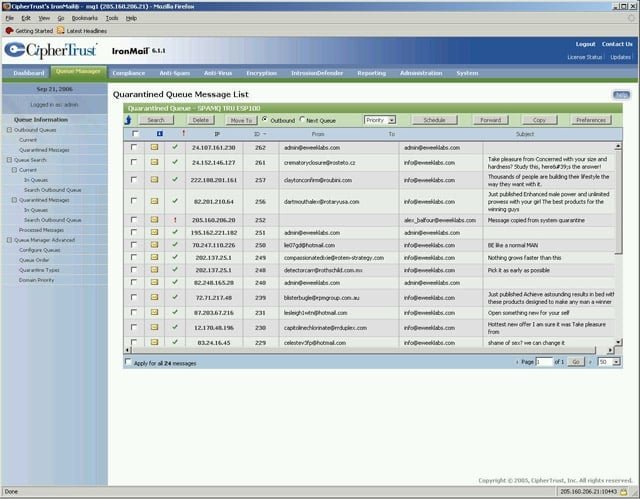Click the Logout link
640x499 pixels.
pyautogui.click(x=585, y=44)
